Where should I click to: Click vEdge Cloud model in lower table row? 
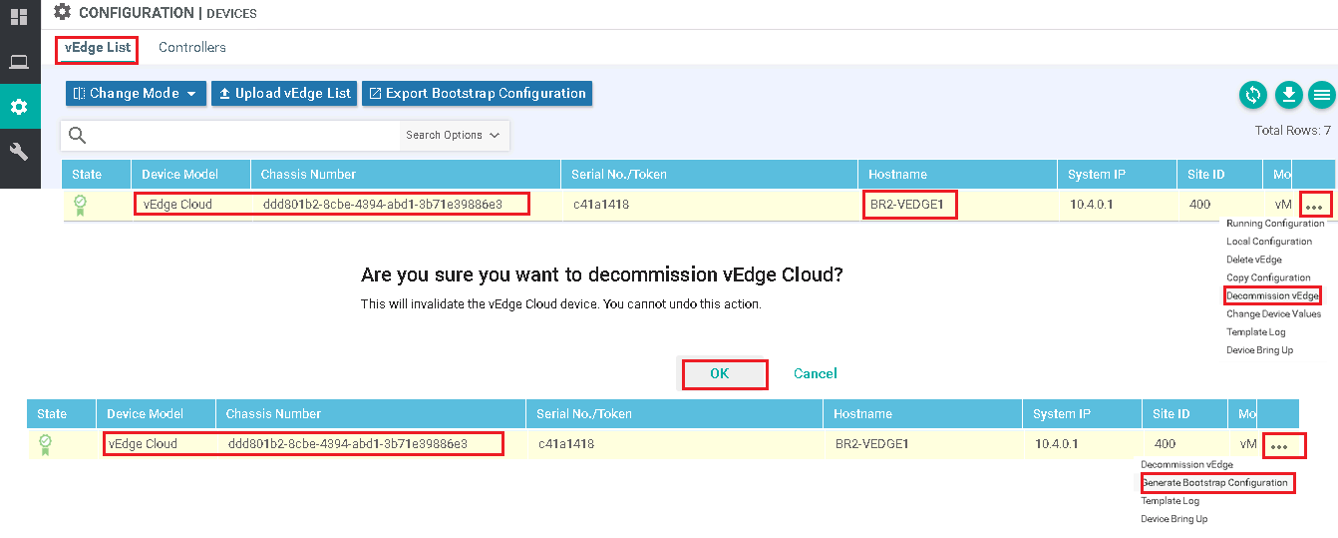point(143,444)
